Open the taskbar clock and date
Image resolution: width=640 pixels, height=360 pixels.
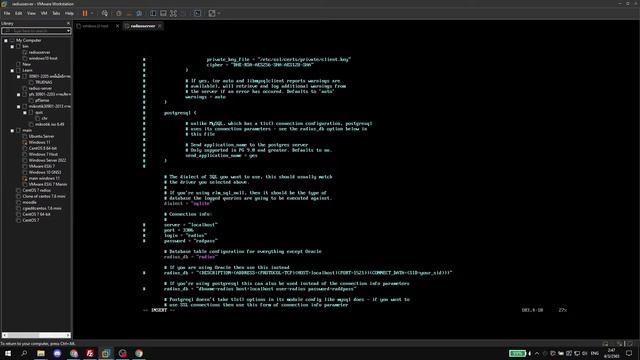coord(611,353)
